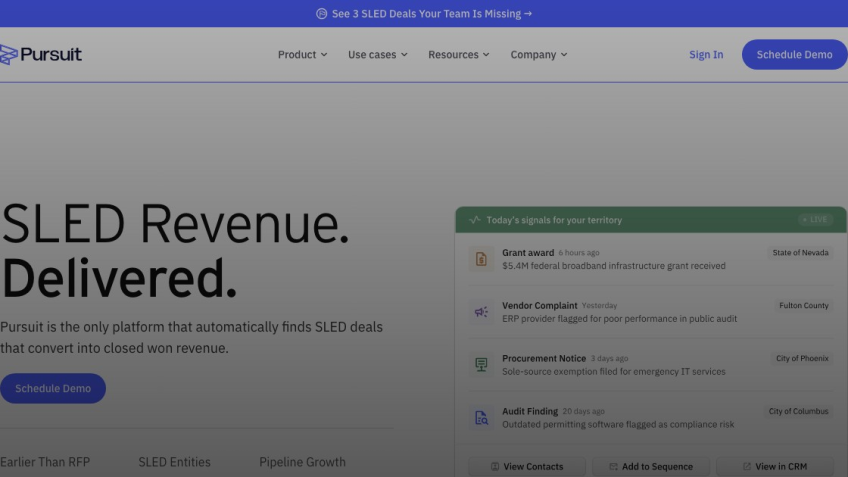Click the smiley icon in top banner
The width and height of the screenshot is (848, 477).
click(321, 14)
